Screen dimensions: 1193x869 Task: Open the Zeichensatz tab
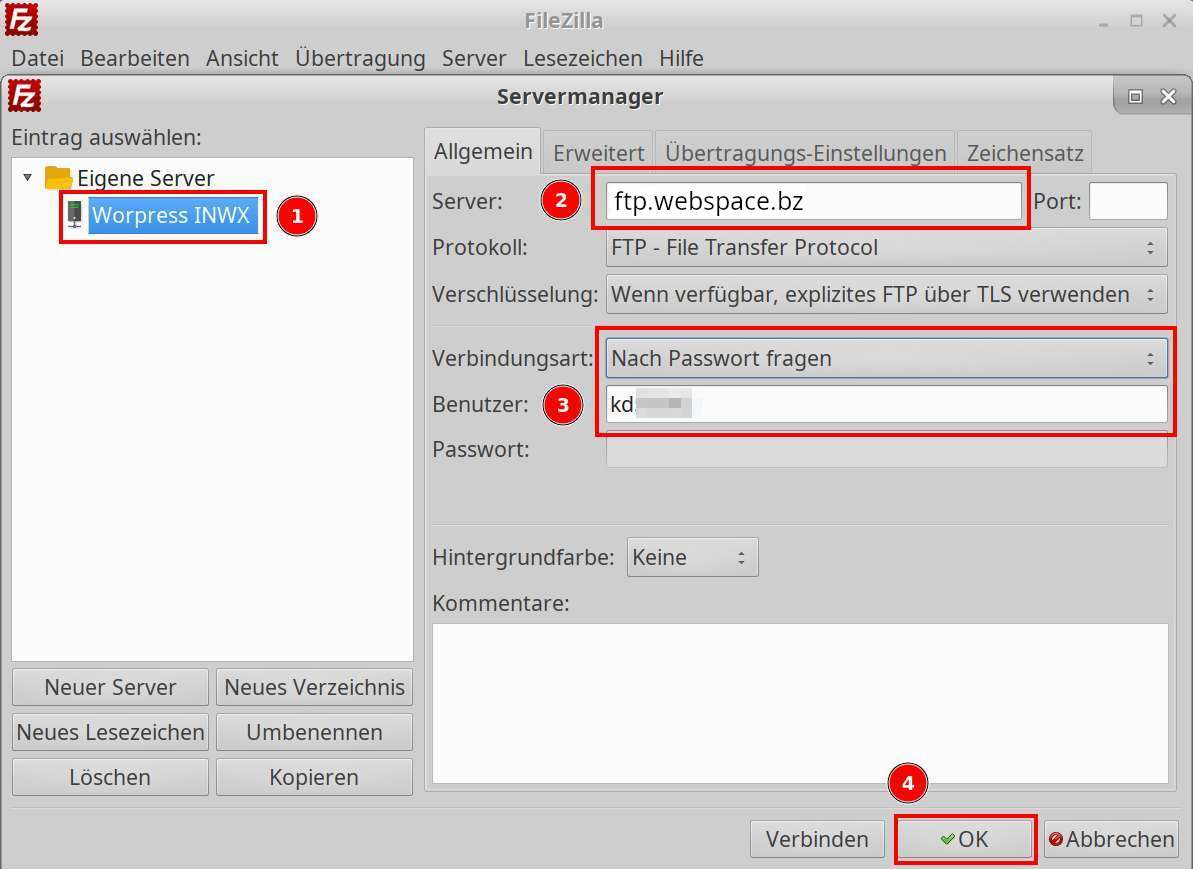coord(1024,153)
